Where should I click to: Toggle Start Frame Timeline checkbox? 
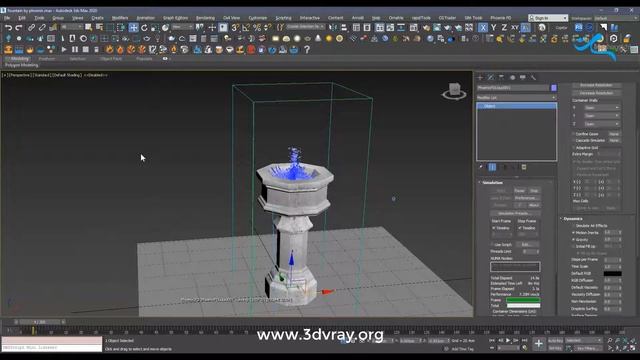click(493, 228)
